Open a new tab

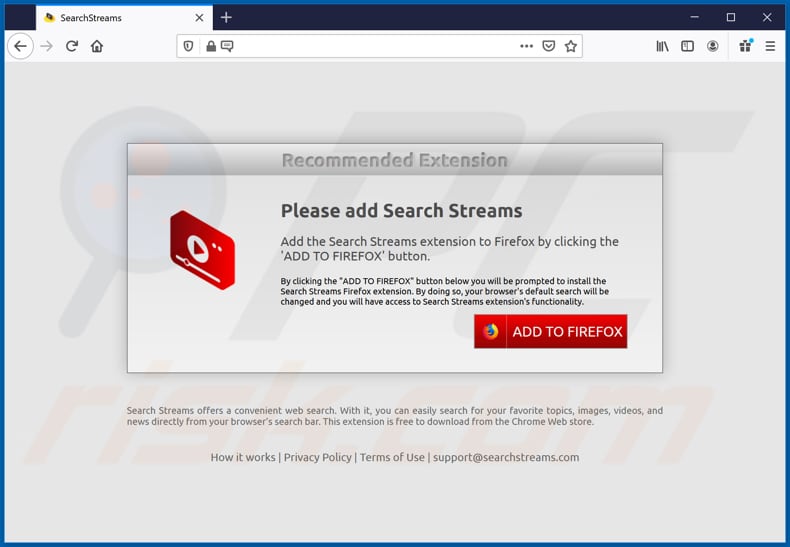226,18
